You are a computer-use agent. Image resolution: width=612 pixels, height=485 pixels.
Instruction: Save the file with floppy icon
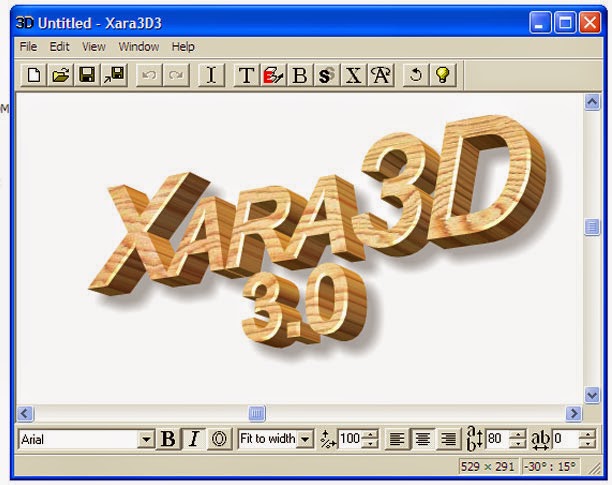[x=87, y=75]
